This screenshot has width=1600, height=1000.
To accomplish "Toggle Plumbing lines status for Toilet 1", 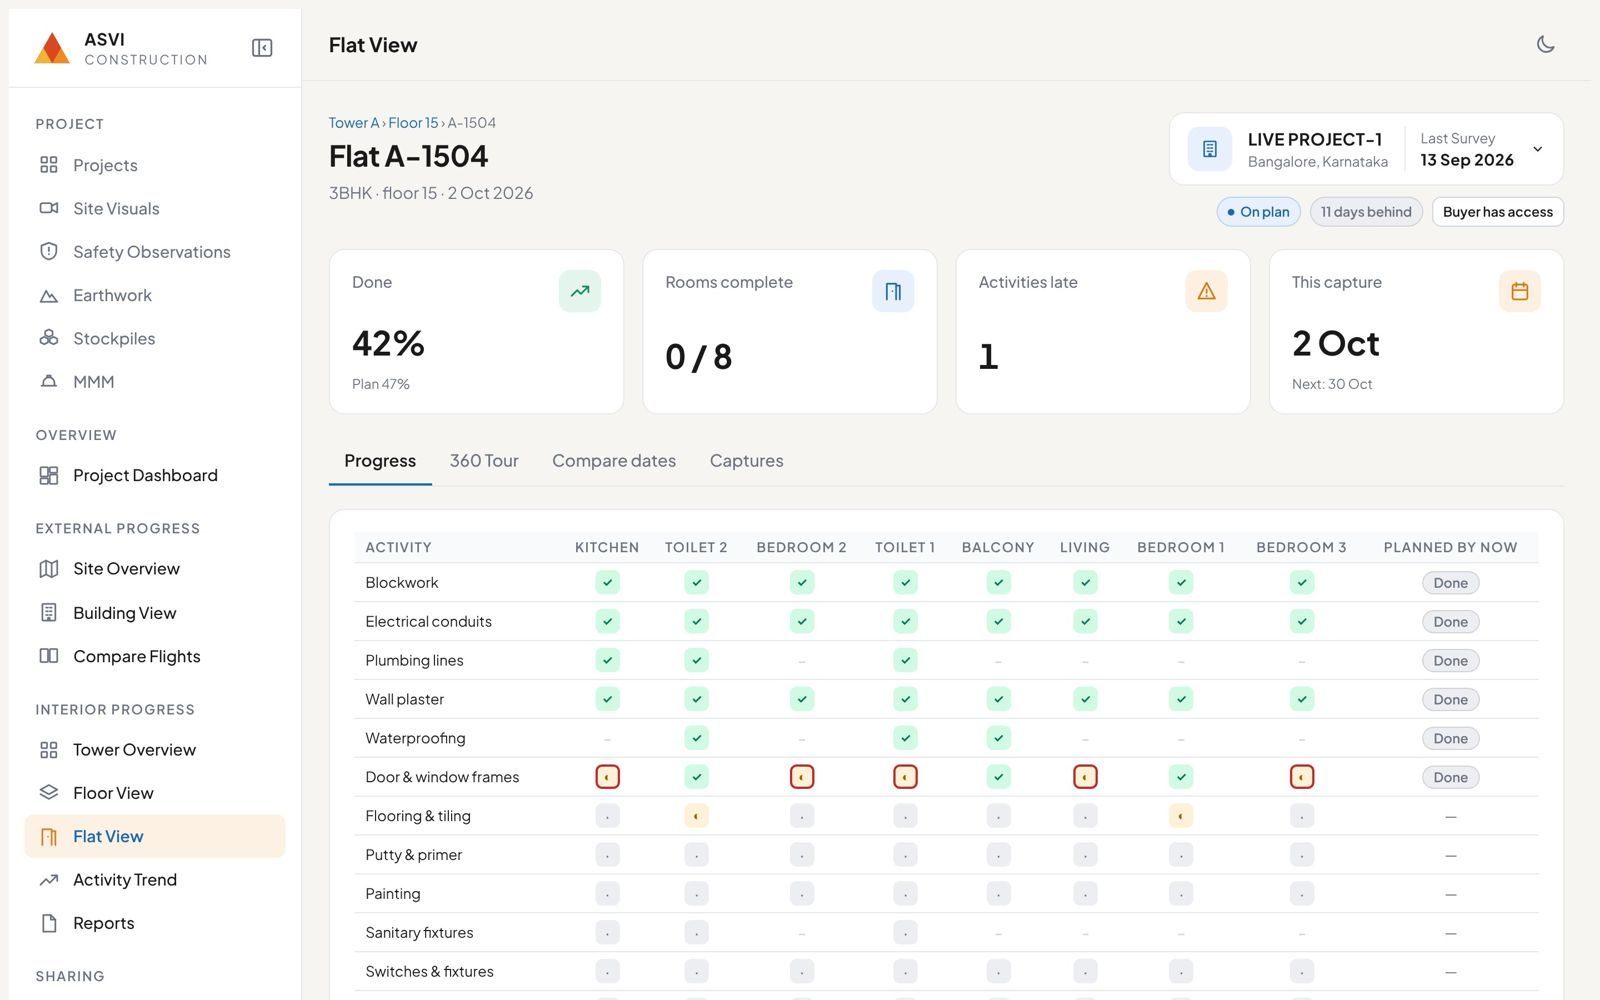I will coord(905,660).
